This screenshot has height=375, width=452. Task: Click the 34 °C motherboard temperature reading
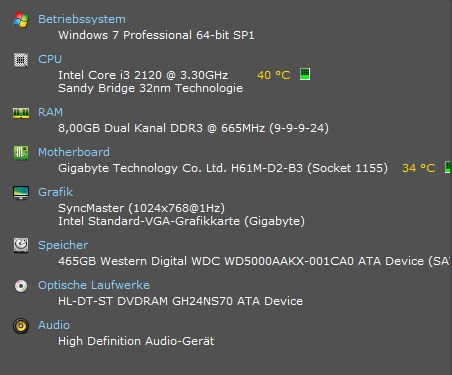click(419, 168)
